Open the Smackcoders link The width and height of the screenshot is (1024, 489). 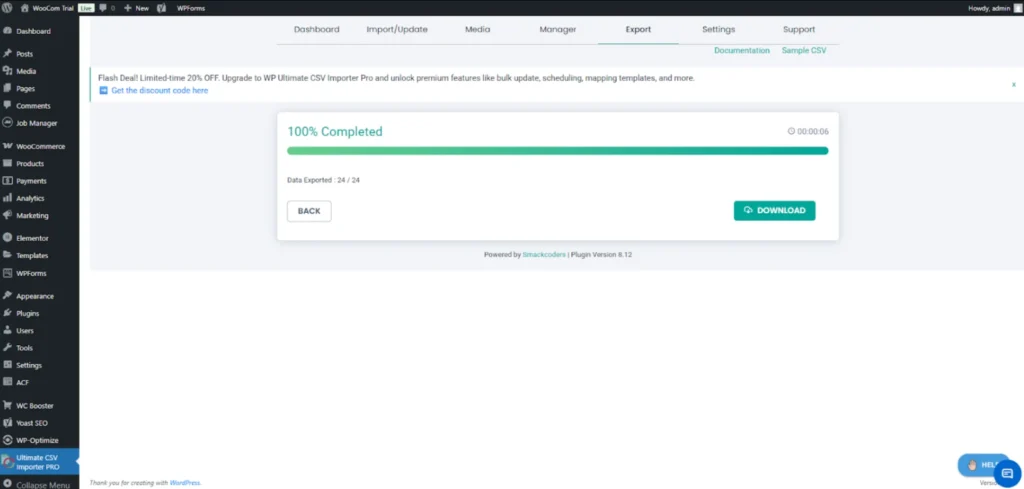click(544, 255)
